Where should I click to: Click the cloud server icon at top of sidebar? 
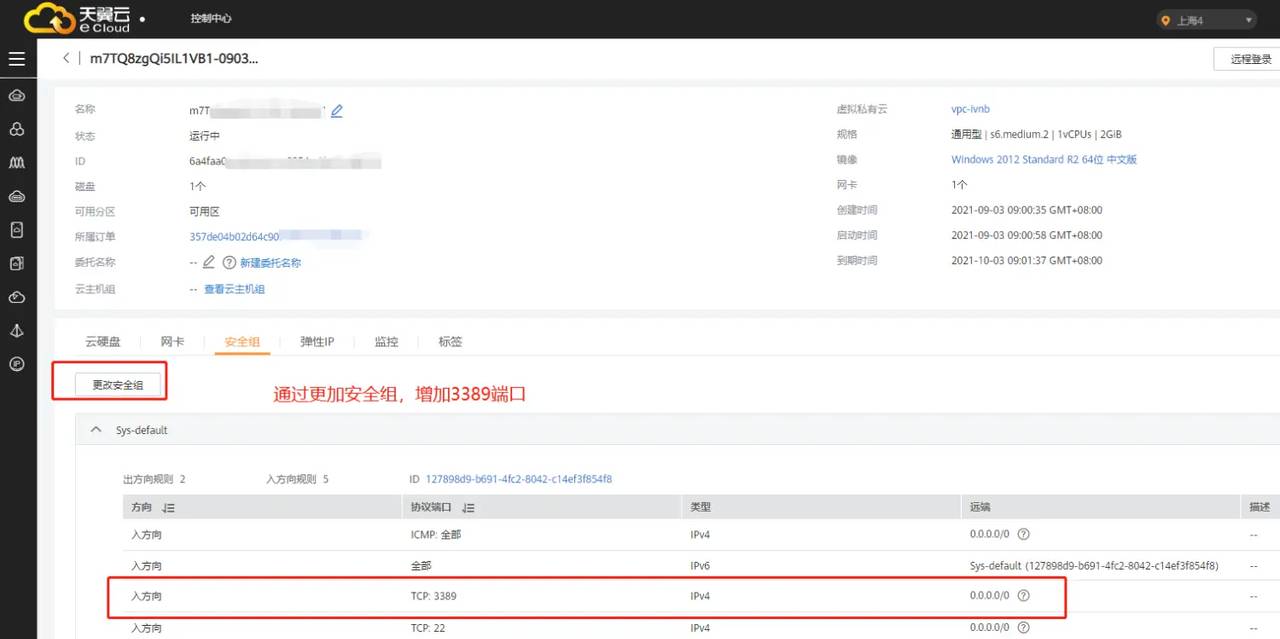16,96
